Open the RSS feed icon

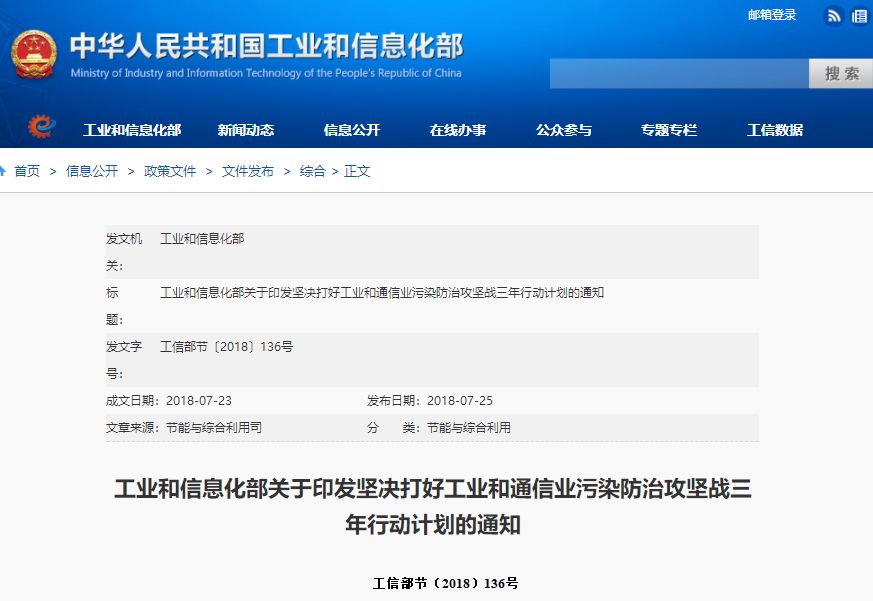833,16
